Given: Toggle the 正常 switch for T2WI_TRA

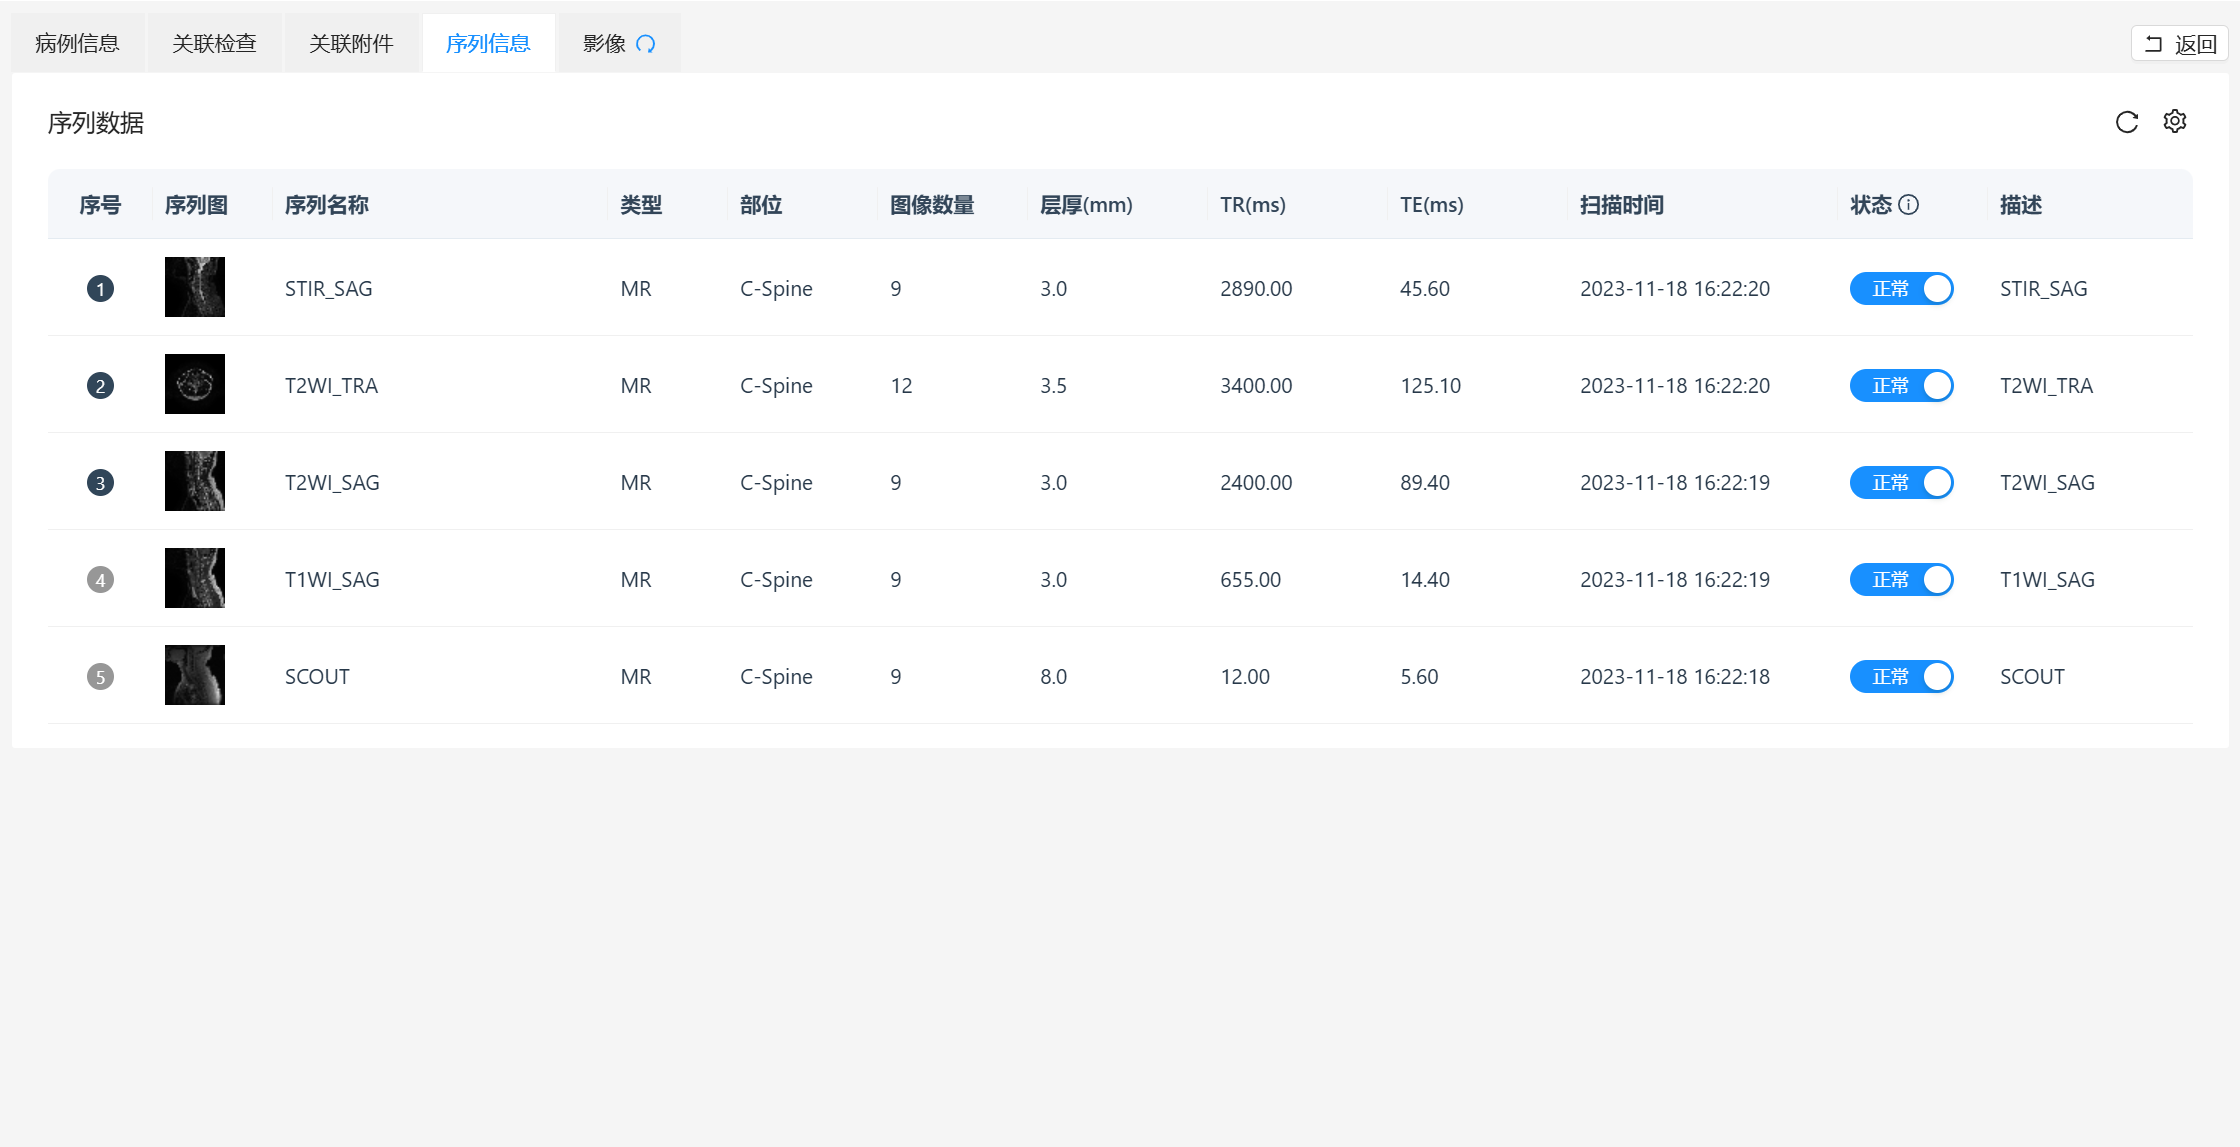Looking at the screenshot, I should tap(1901, 386).
